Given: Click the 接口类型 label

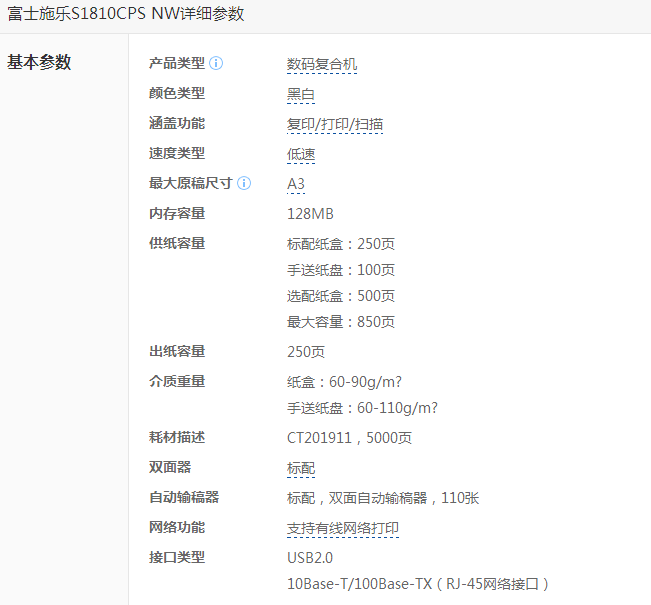Looking at the screenshot, I should click(177, 557).
